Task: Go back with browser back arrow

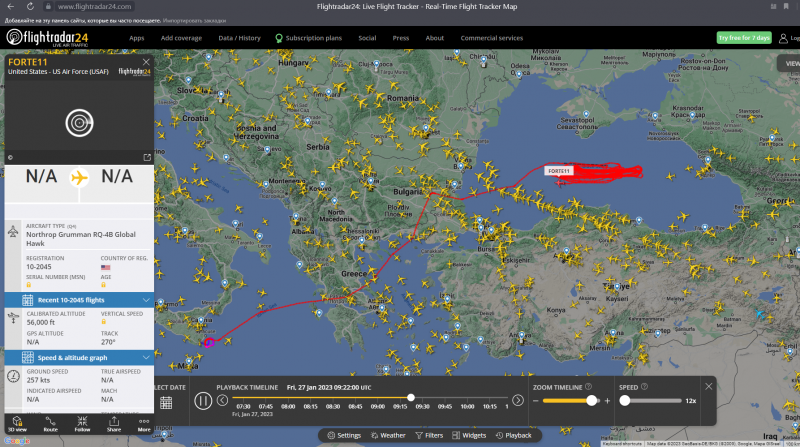Action: click(x=11, y=7)
